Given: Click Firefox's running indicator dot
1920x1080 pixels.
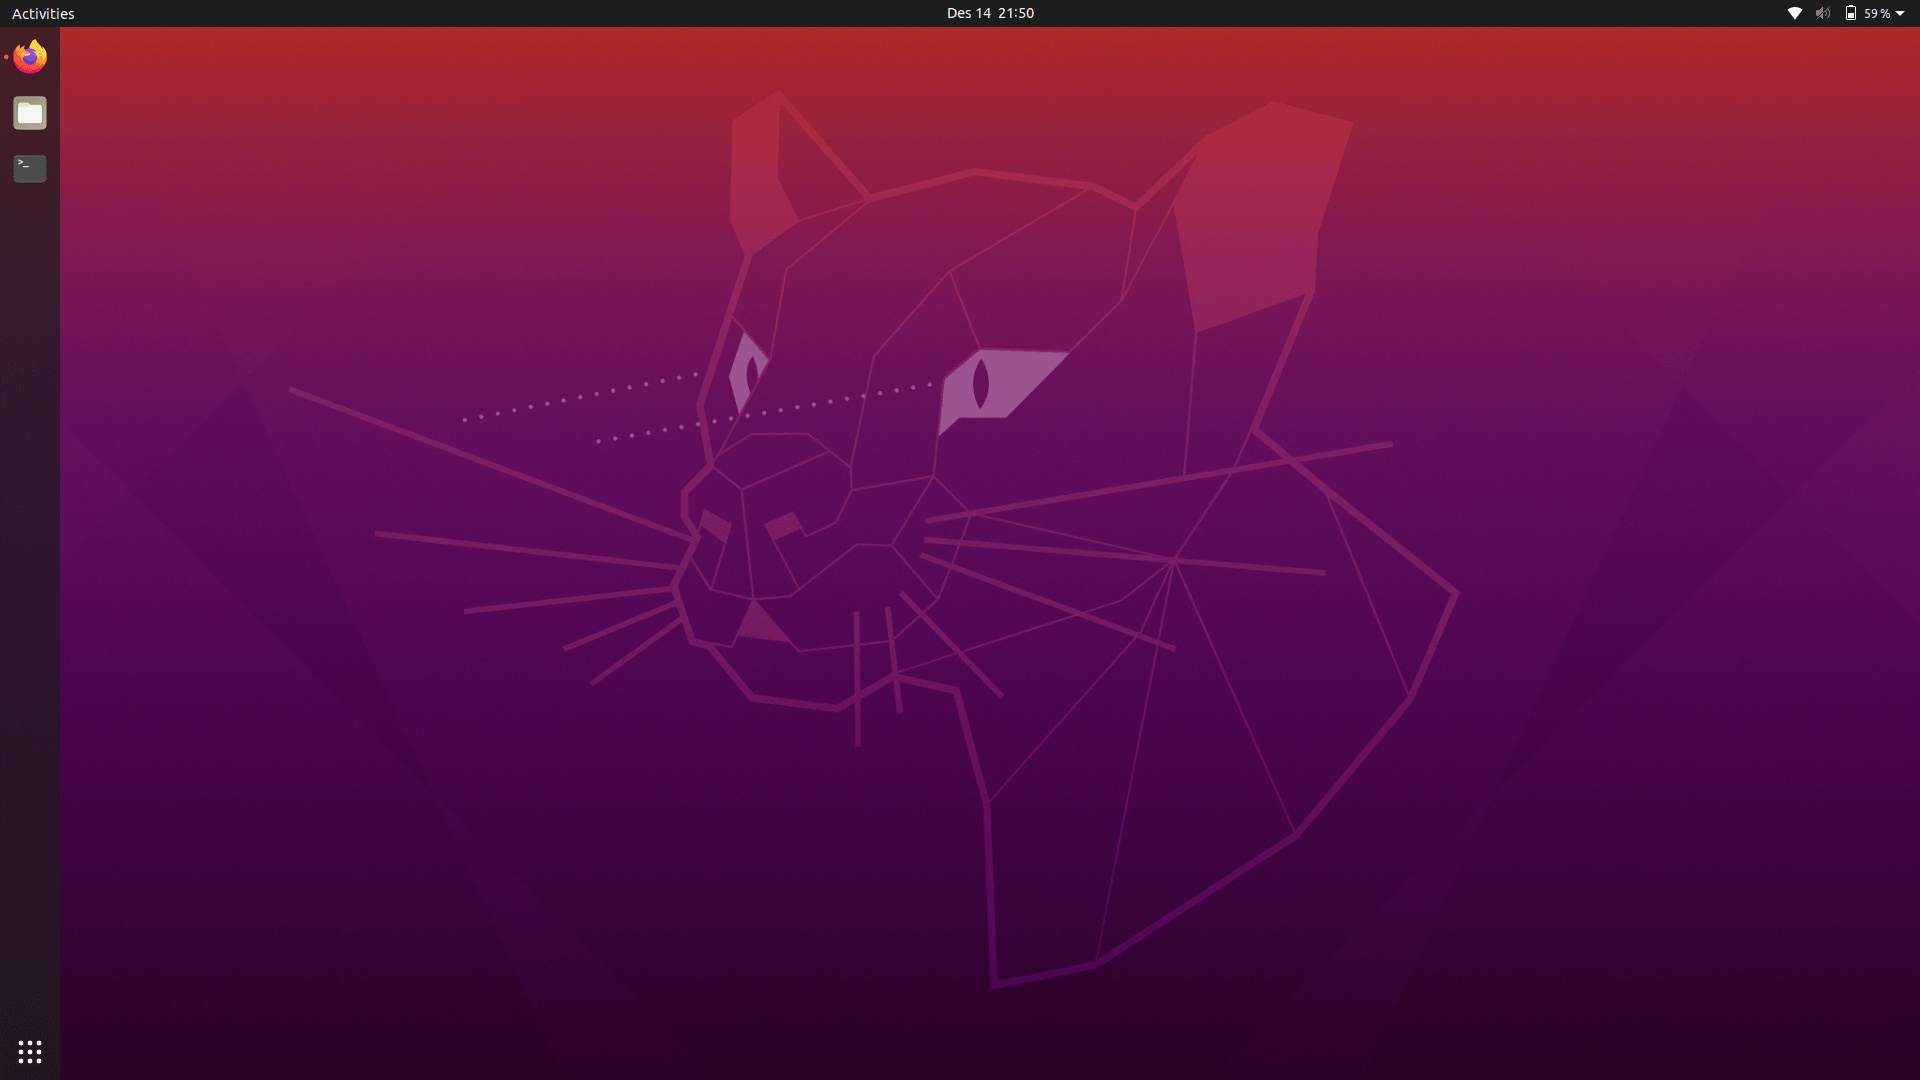Looking at the screenshot, I should coord(6,57).
